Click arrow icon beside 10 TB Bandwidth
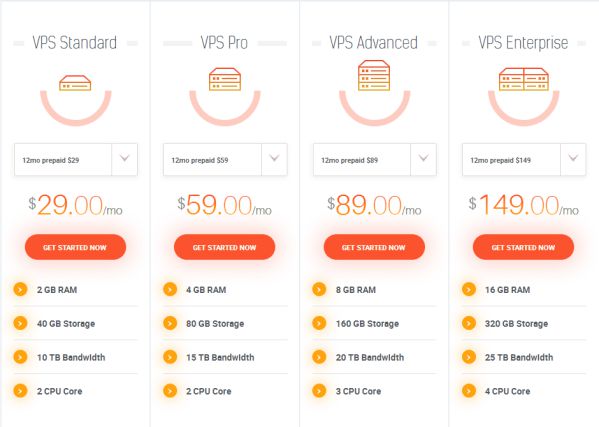The image size is (599, 427). [20, 357]
